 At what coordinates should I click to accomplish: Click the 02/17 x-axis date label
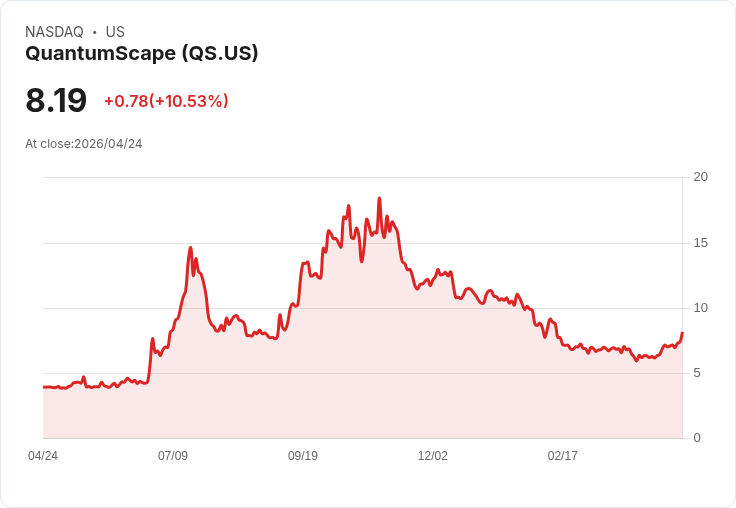click(563, 456)
